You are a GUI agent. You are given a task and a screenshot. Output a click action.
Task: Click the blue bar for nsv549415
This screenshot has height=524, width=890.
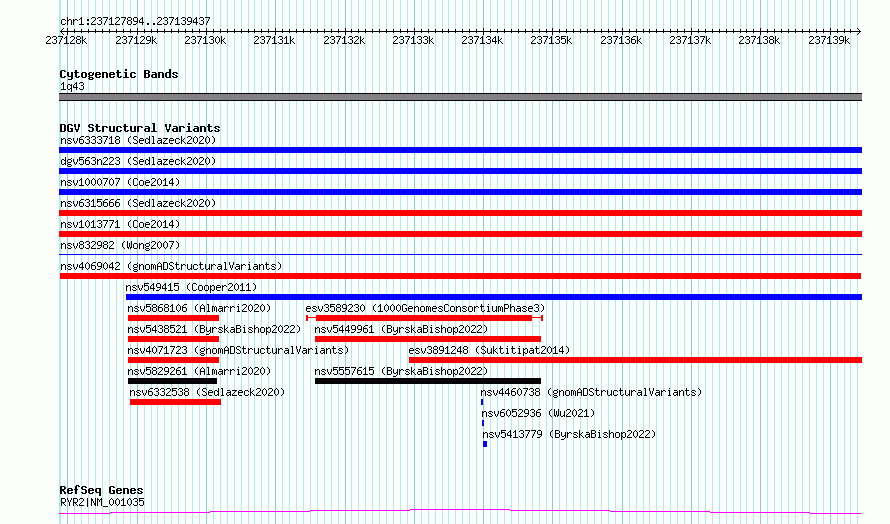(x=494, y=297)
